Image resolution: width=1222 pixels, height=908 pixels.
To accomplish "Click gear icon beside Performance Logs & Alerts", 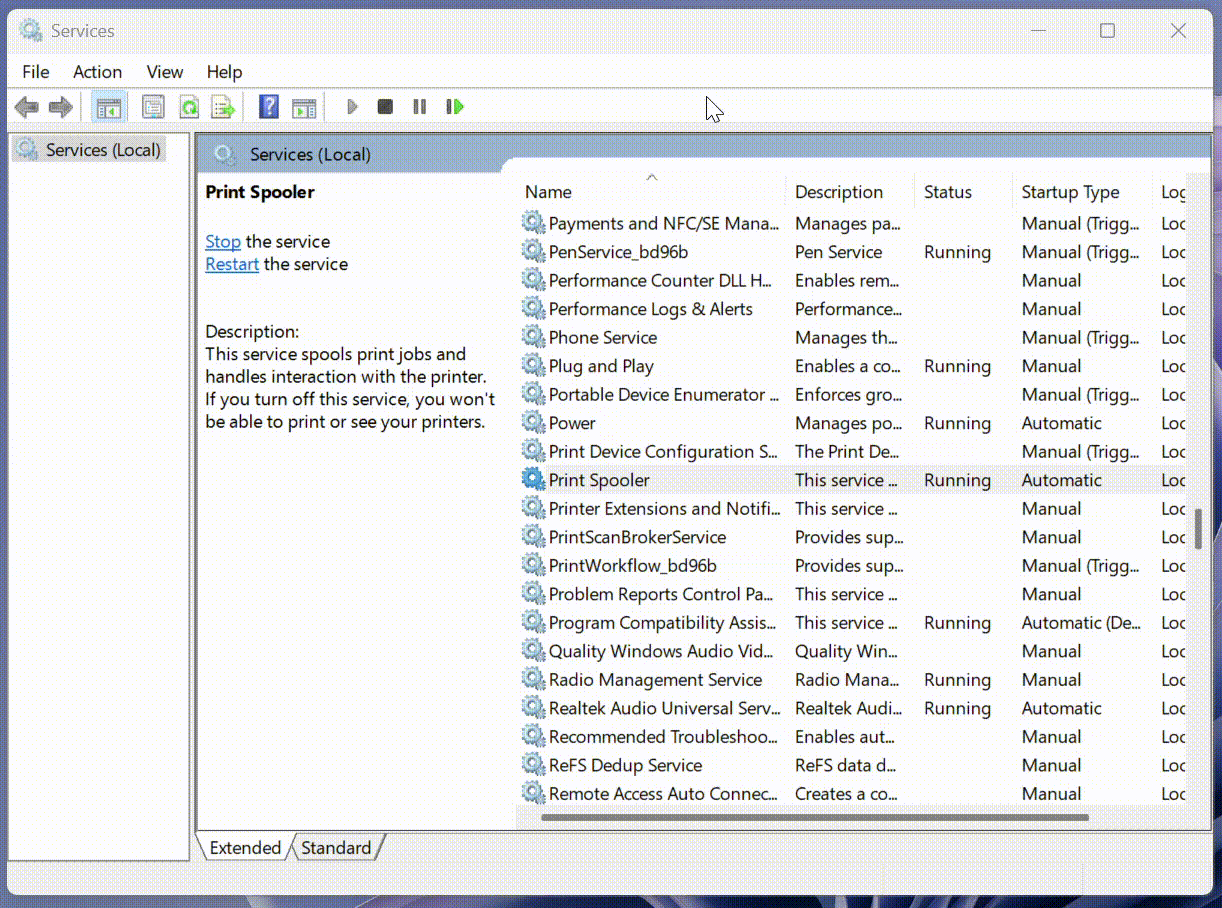I will [x=534, y=309].
